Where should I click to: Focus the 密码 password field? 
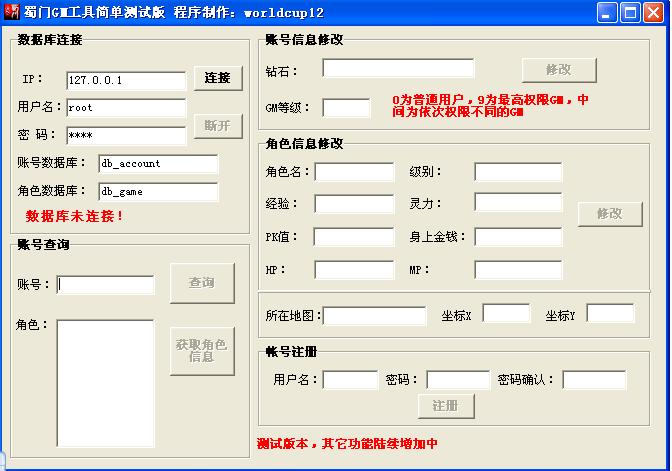126,135
